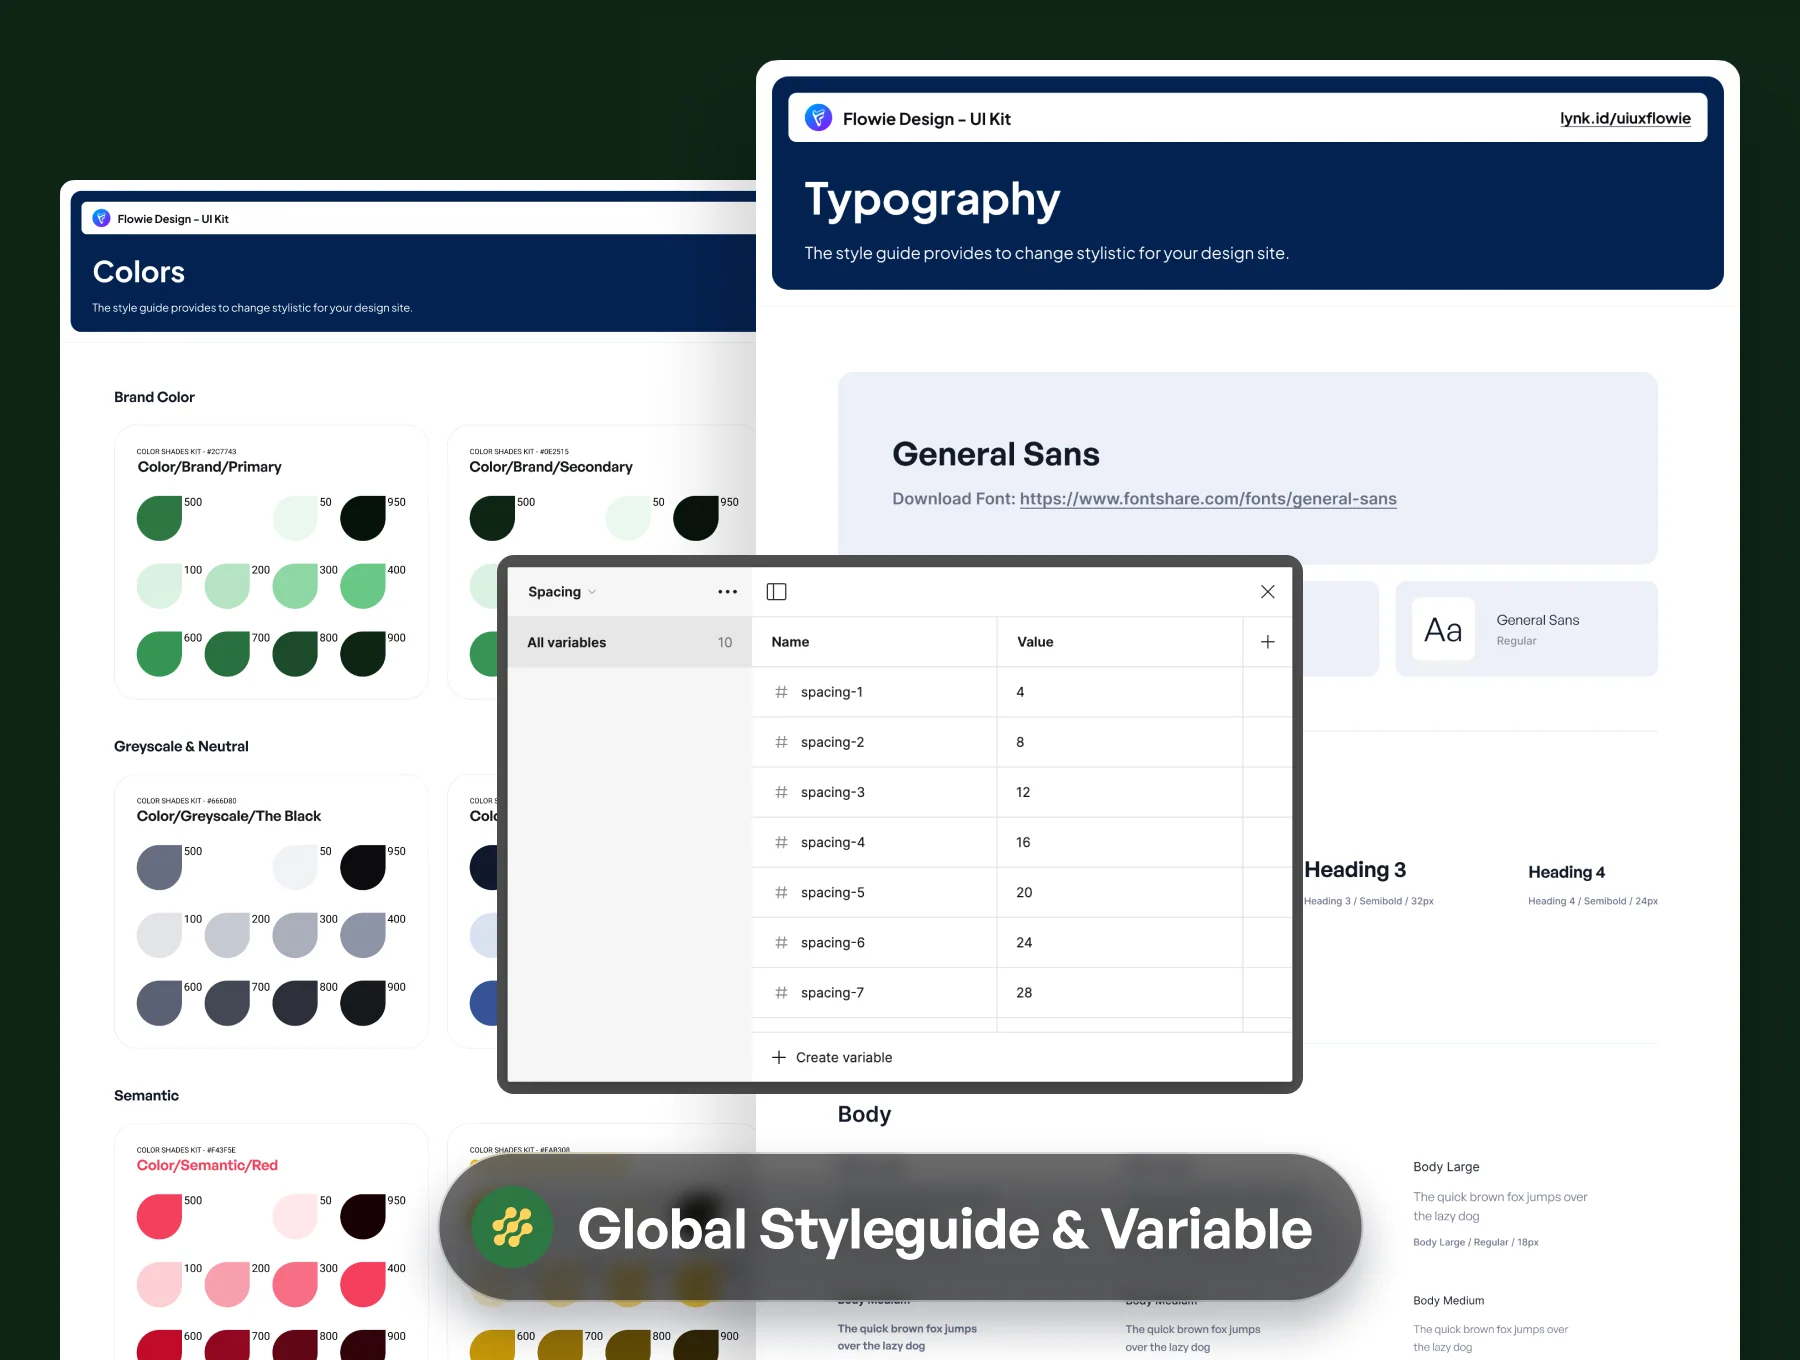The width and height of the screenshot is (1800, 1360).
Task: Select the Heading 3 sample text
Action: click(1355, 870)
